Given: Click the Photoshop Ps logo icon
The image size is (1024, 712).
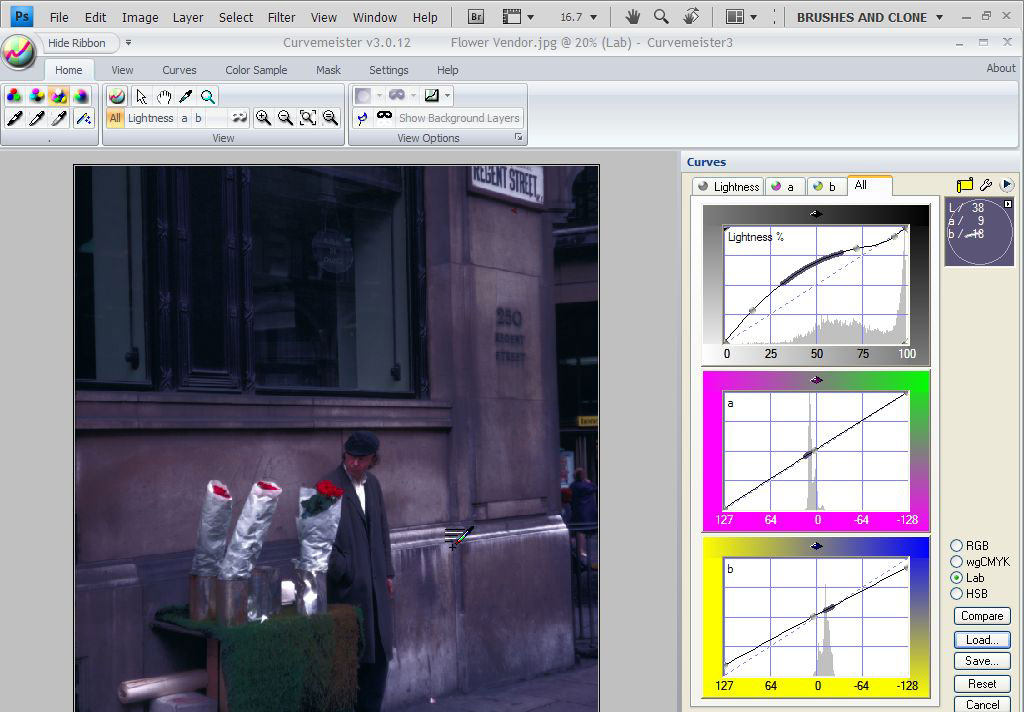Looking at the screenshot, I should pyautogui.click(x=22, y=16).
